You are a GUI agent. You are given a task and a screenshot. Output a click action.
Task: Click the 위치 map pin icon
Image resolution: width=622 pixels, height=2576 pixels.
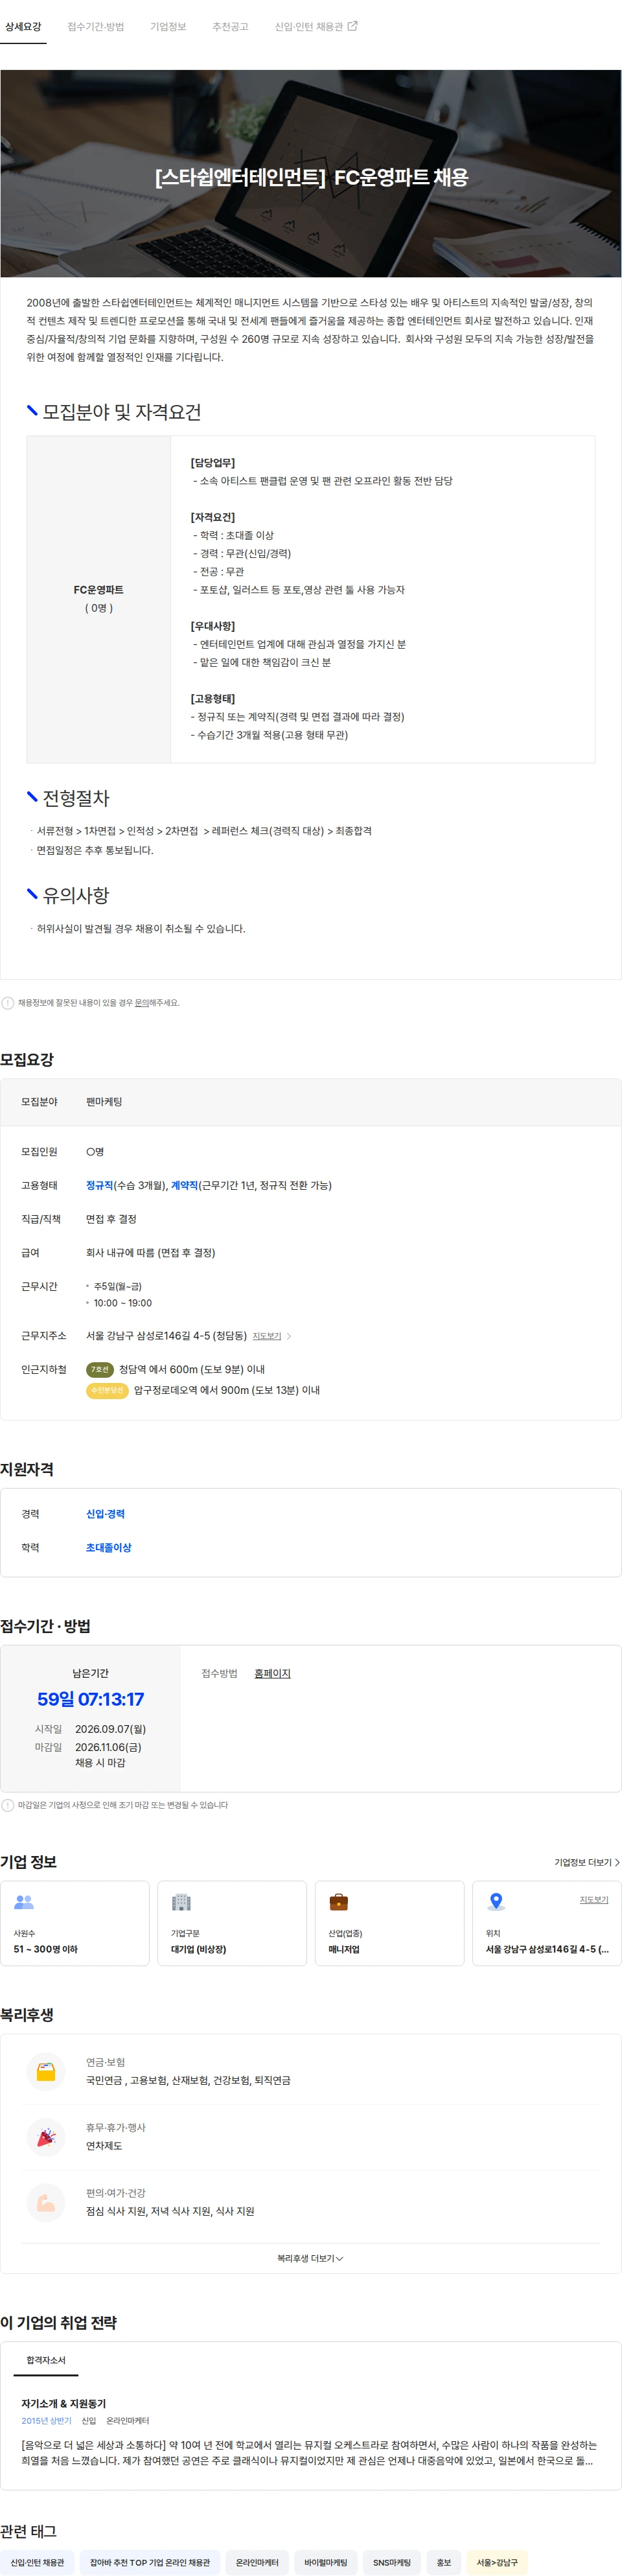(x=496, y=1901)
